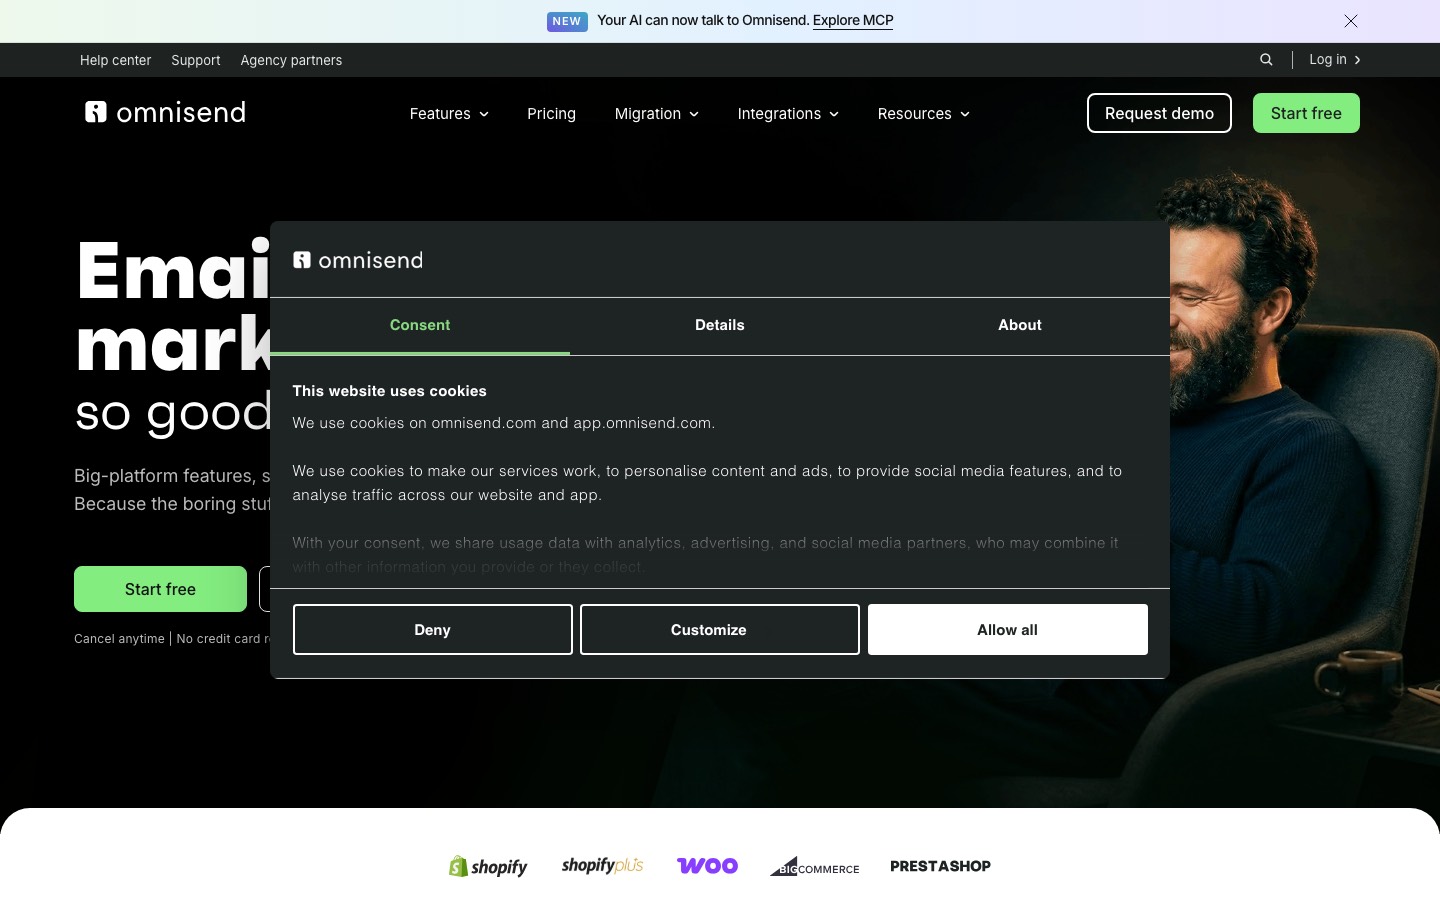
Task: Click the Shopify logo
Action: 488,866
